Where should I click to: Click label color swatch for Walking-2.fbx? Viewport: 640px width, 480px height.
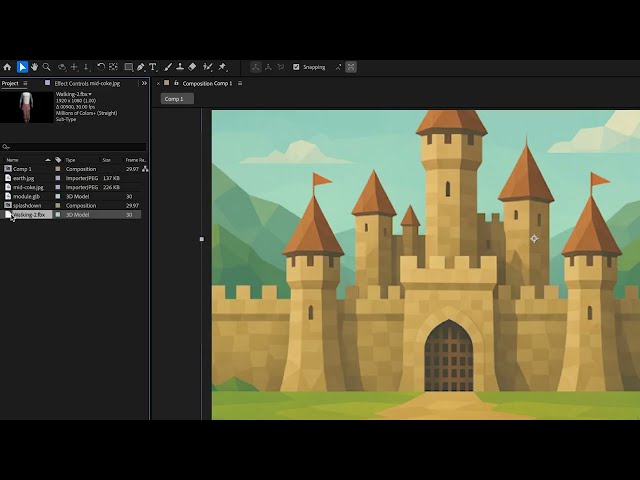pos(58,214)
